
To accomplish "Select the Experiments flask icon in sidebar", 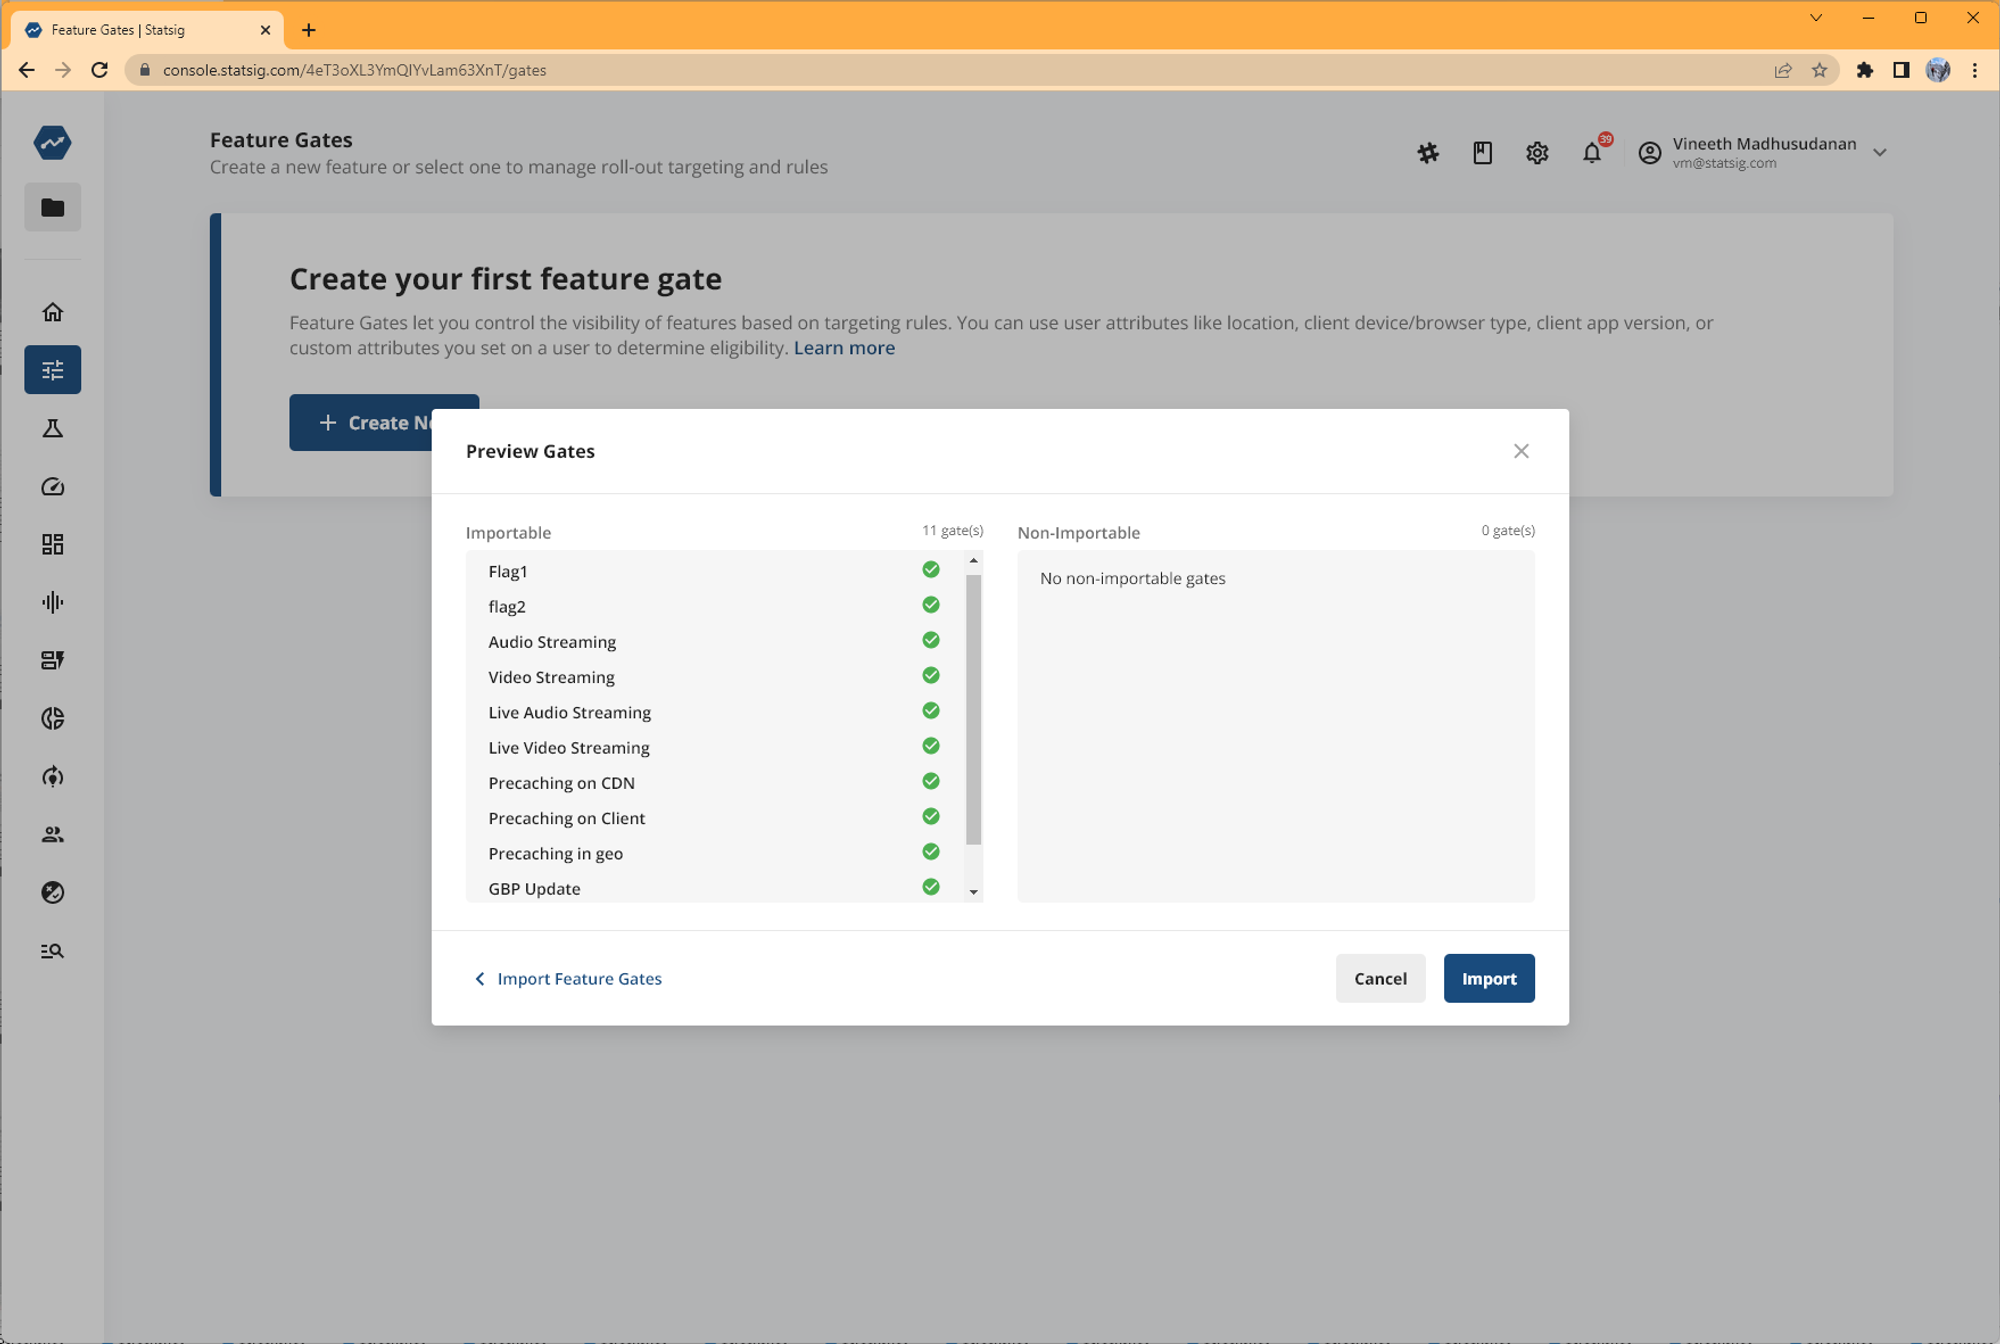I will [52, 428].
